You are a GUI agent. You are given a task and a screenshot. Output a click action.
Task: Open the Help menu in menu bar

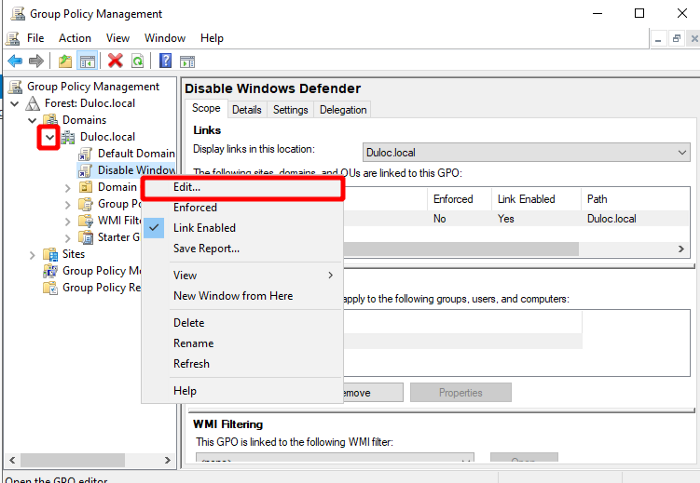(x=212, y=38)
